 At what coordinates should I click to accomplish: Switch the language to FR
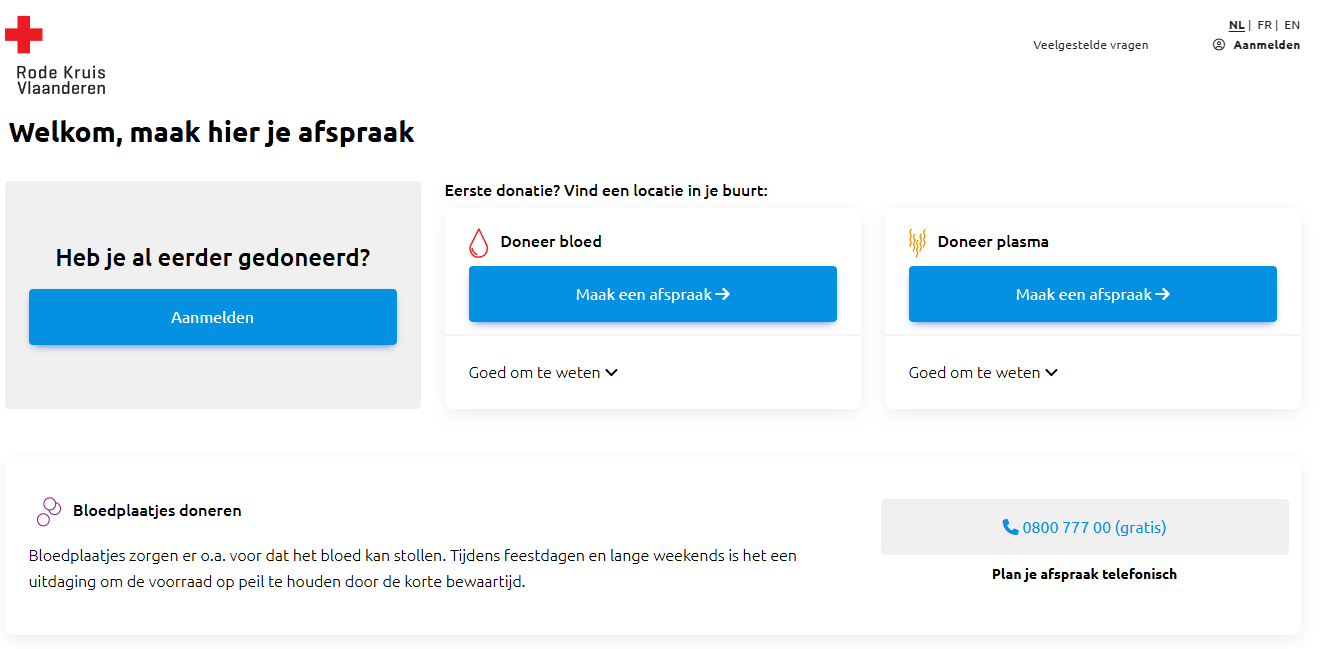[x=1265, y=25]
